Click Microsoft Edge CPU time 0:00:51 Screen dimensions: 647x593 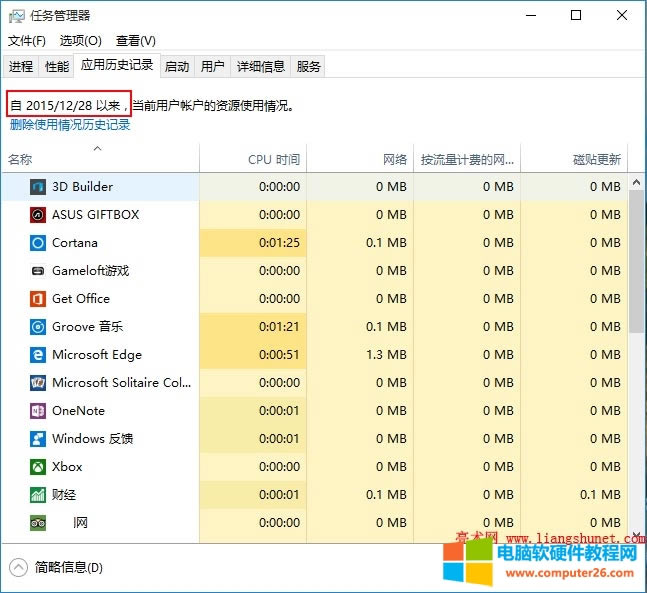[279, 355]
